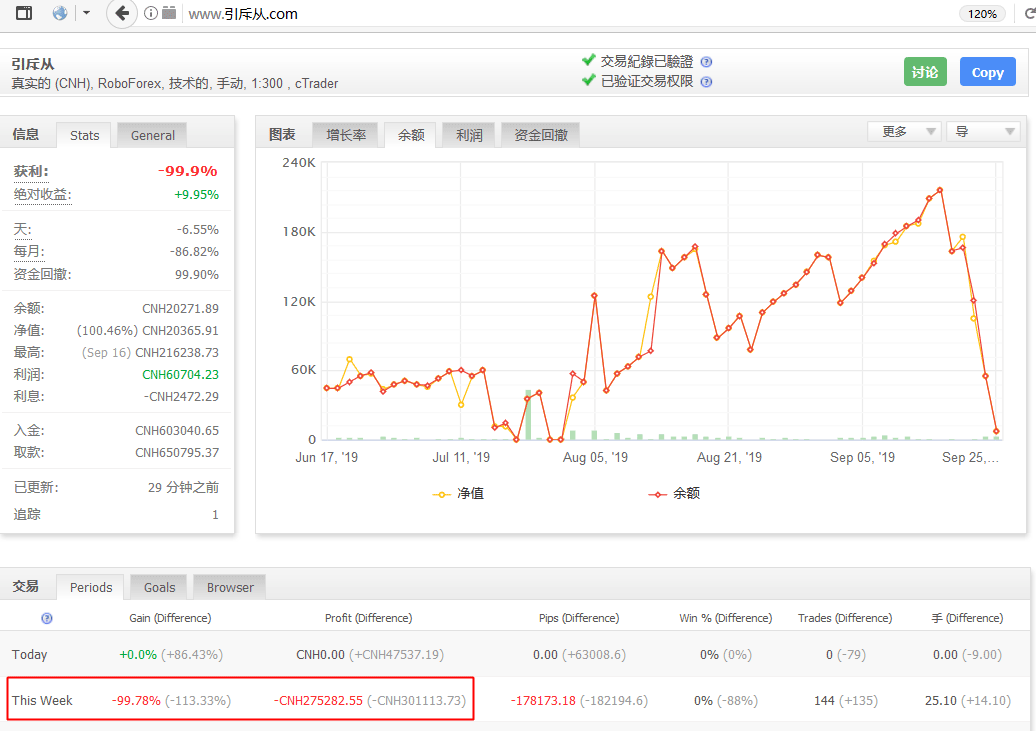Click the last data point on balance chart
The width and height of the screenshot is (1036, 731).
[x=996, y=431]
